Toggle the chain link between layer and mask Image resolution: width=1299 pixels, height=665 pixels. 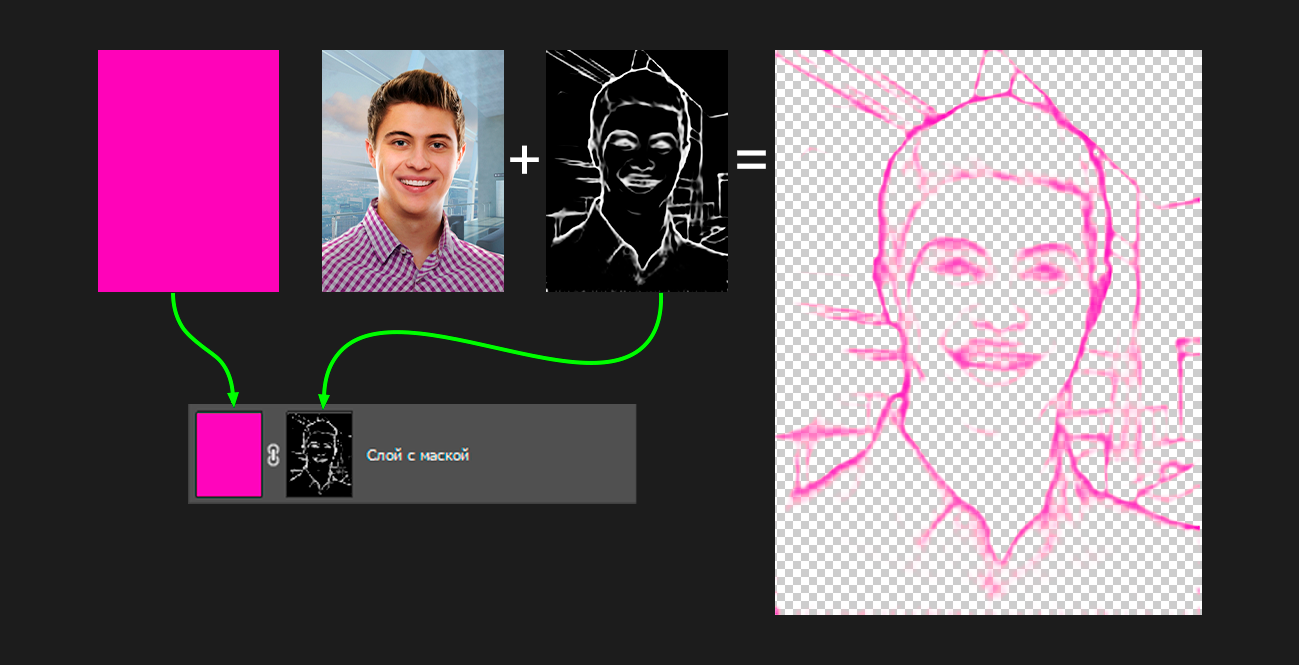pos(274,456)
